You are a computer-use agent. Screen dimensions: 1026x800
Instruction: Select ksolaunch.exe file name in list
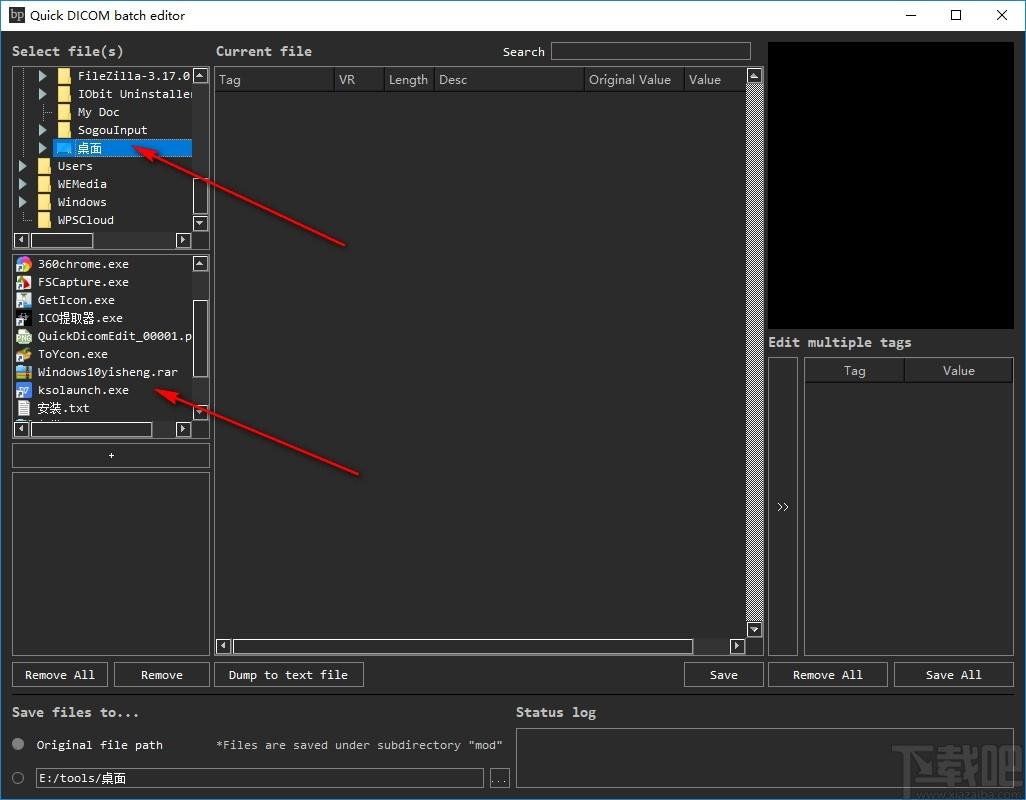pos(83,390)
